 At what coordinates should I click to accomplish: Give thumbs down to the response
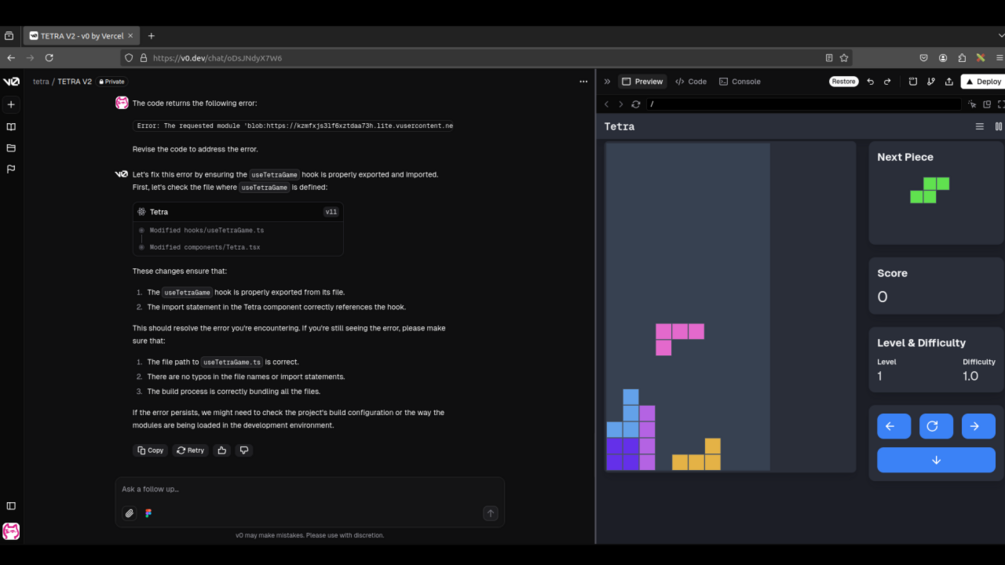(244, 450)
